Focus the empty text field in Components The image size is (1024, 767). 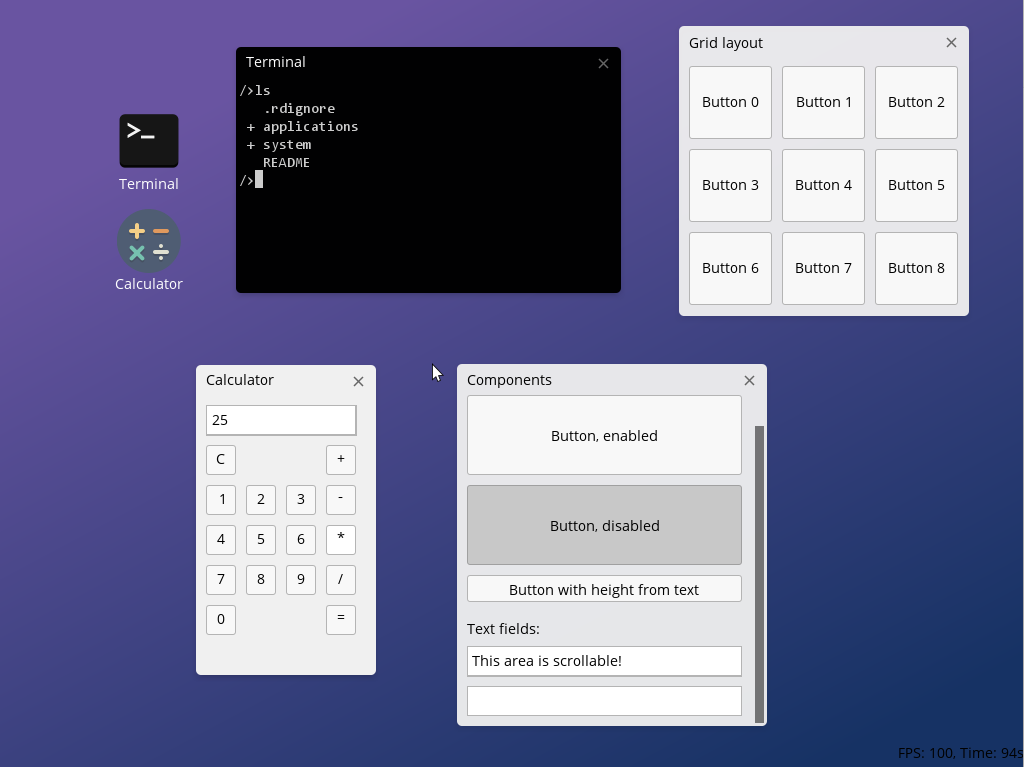click(x=604, y=700)
